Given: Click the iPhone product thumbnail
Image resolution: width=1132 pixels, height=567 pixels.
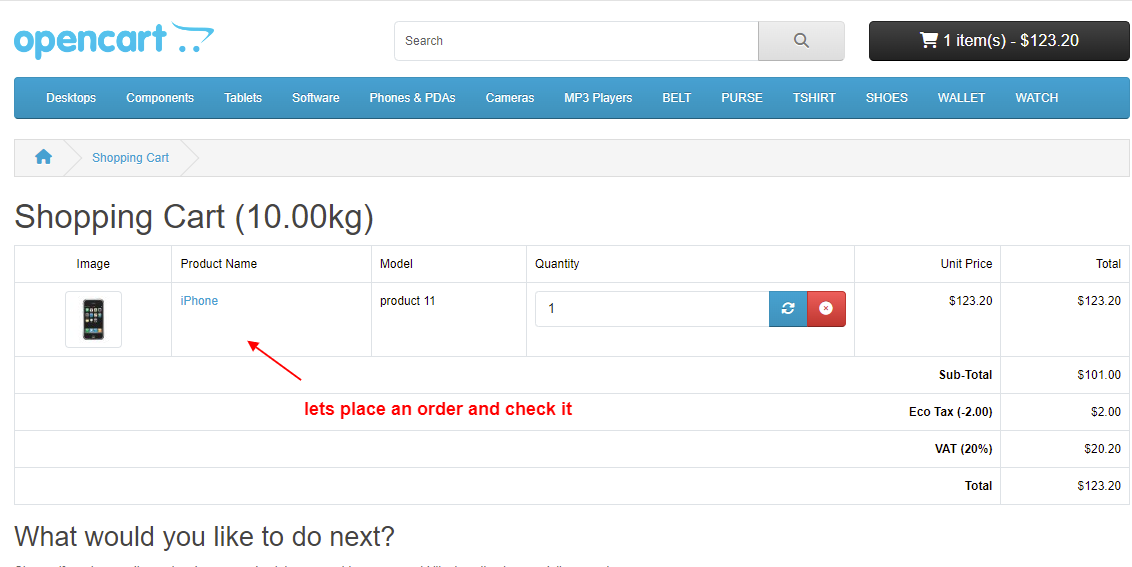Looking at the screenshot, I should 93,319.
